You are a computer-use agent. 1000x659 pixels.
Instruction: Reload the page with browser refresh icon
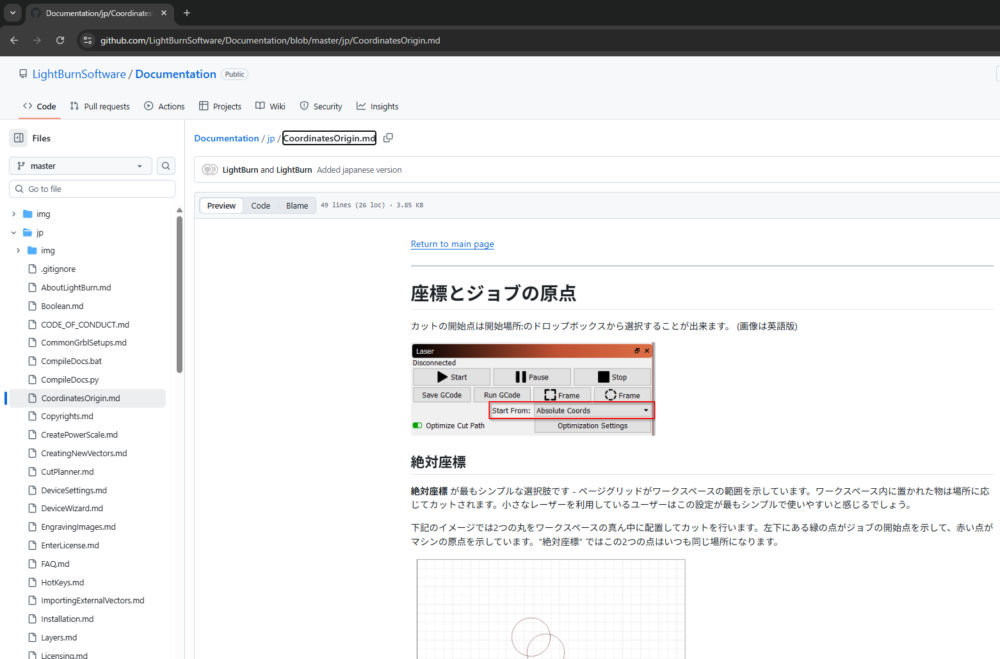pos(60,40)
